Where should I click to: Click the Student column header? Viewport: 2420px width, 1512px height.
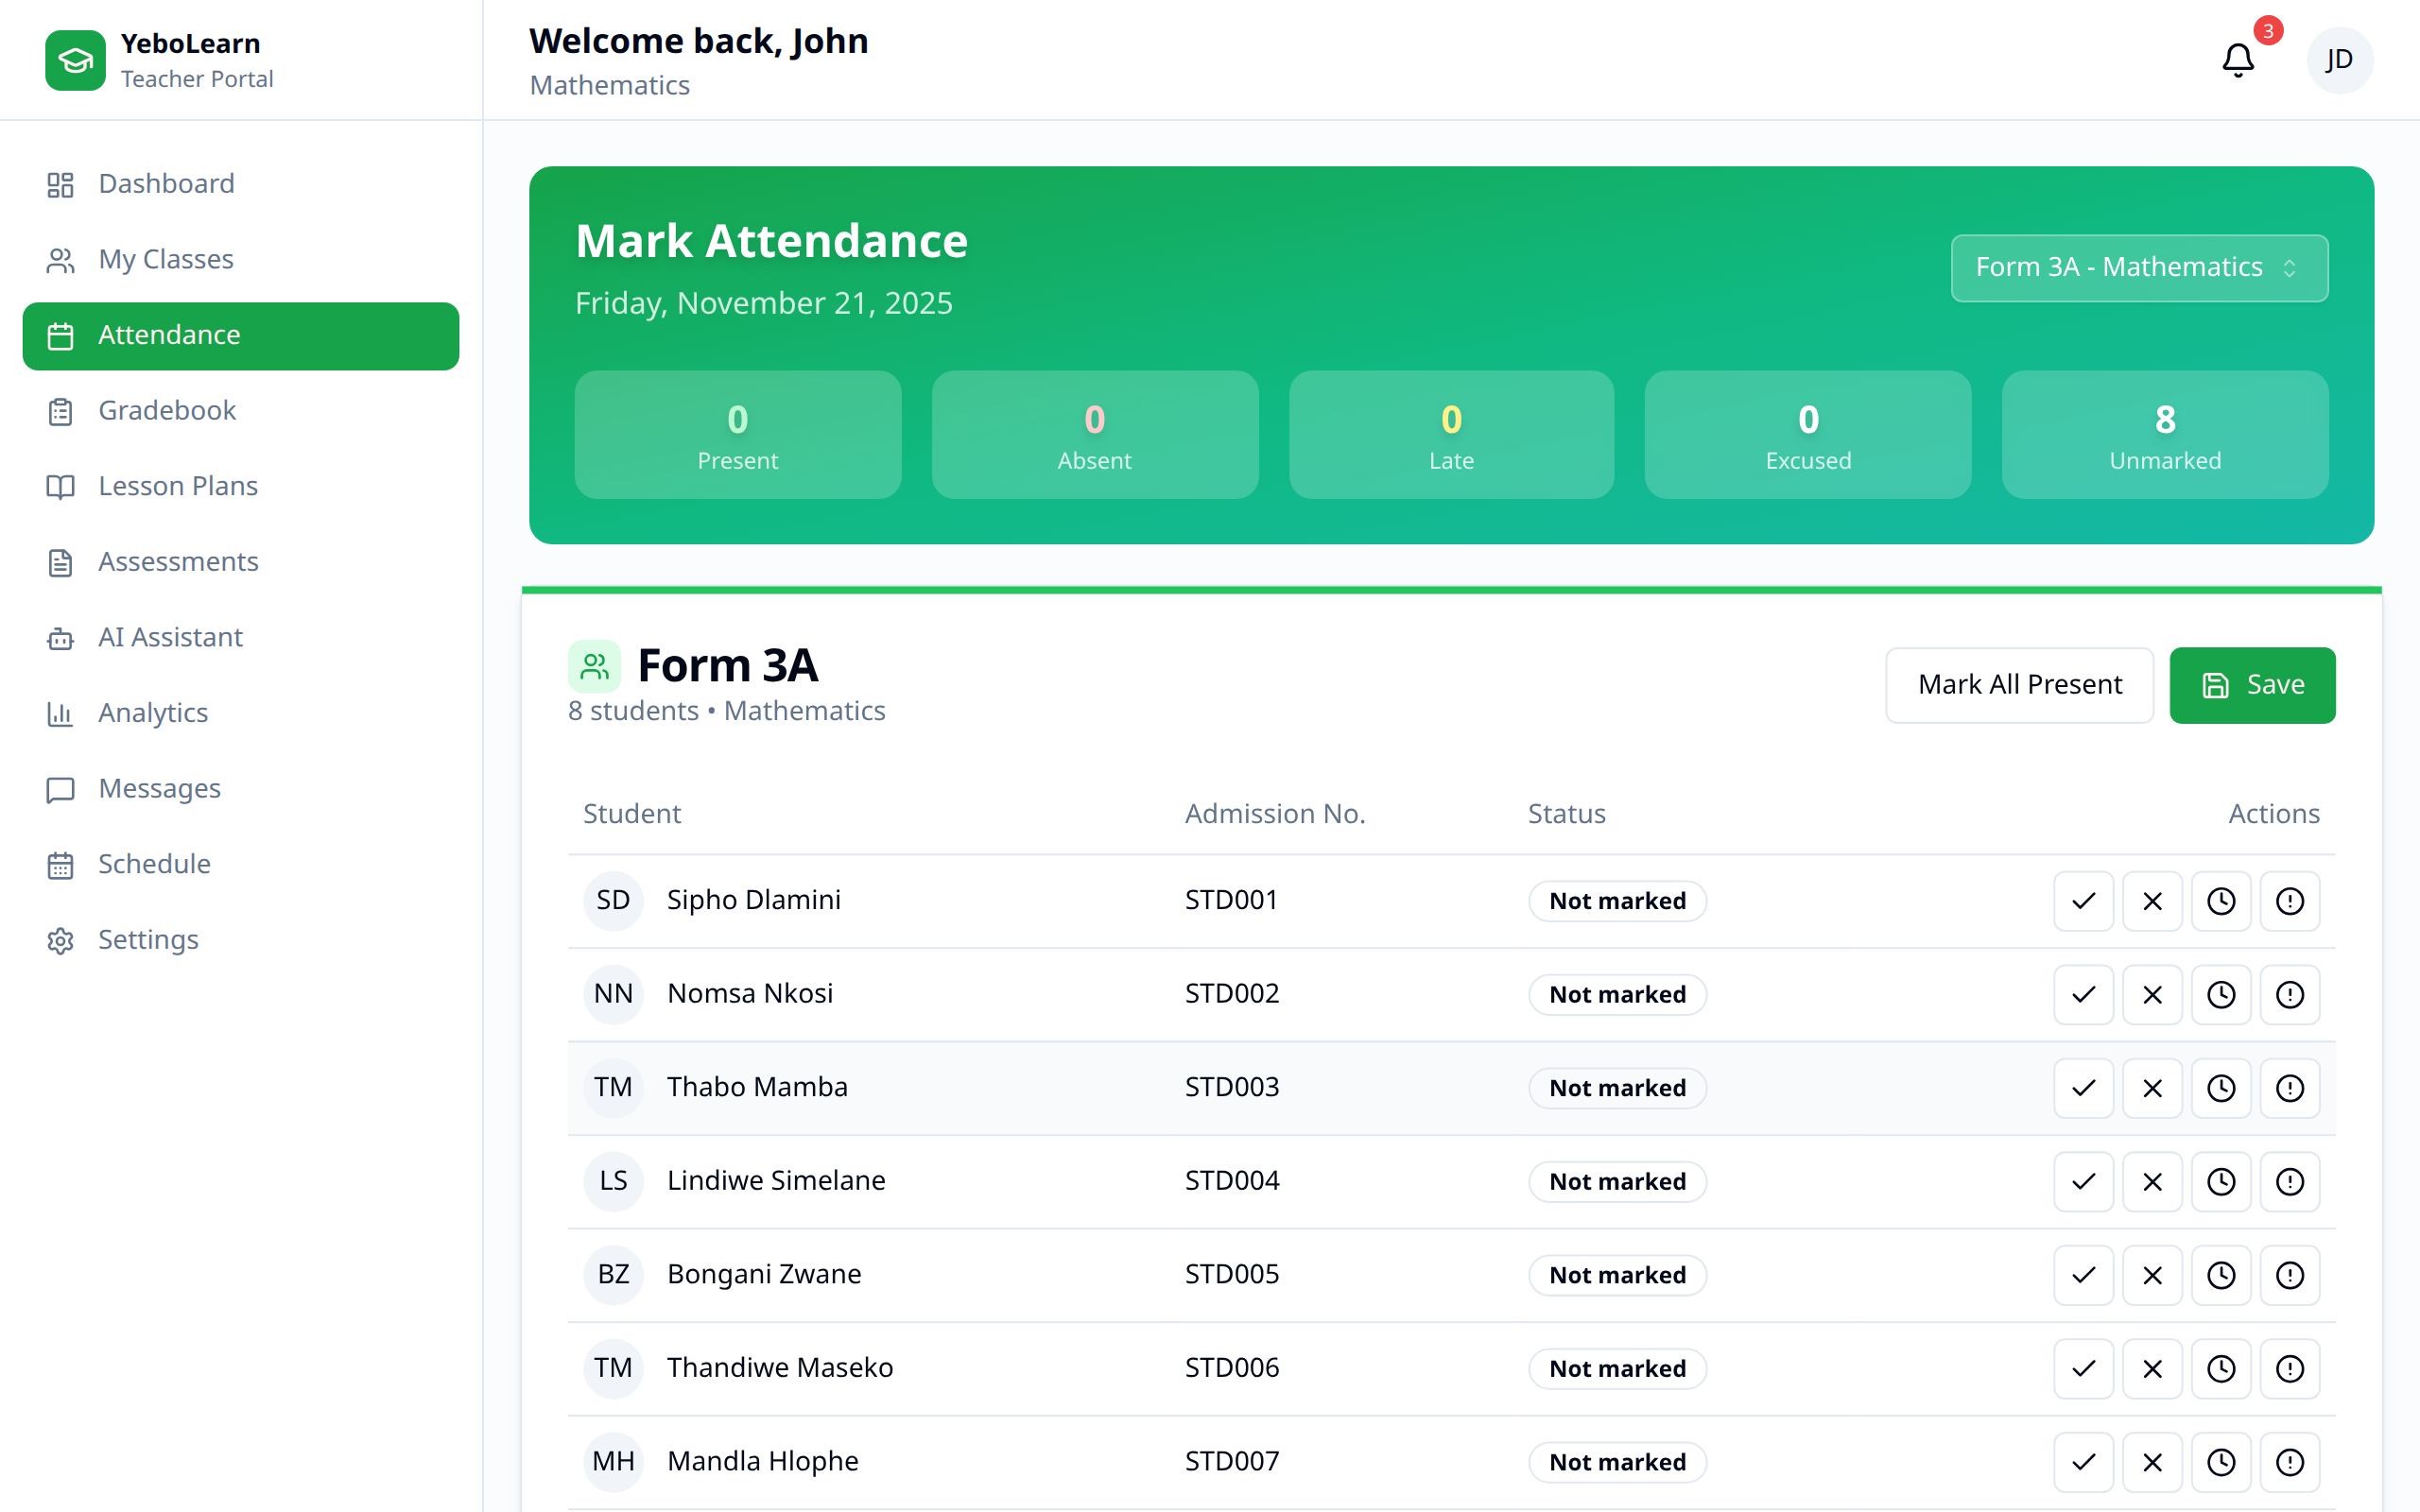[x=632, y=814]
